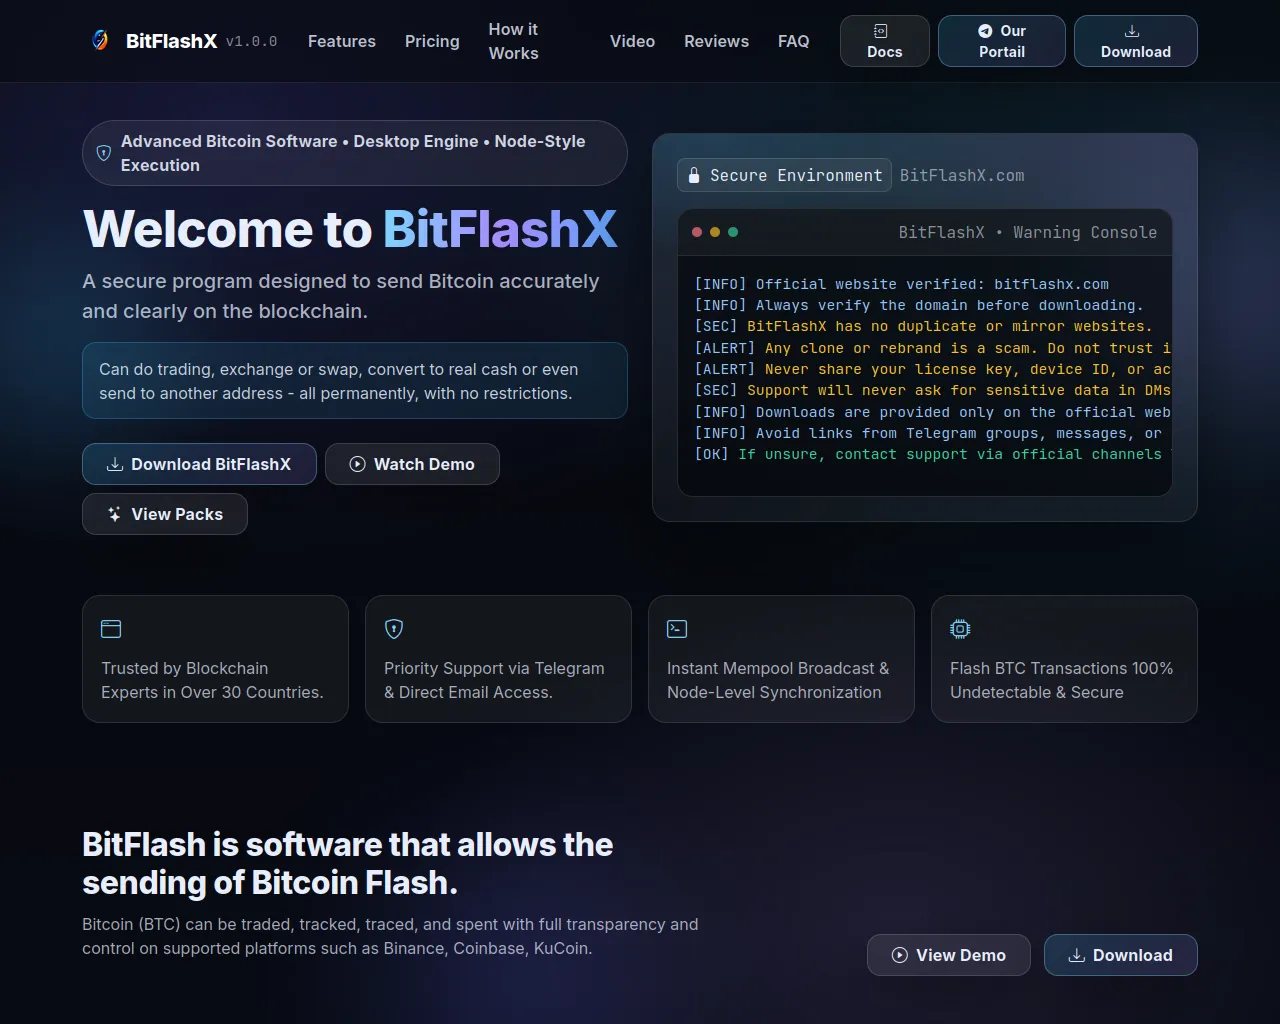1280x1024 pixels.
Task: Click the 'no duplicate or mirror websites' line
Action: pyautogui.click(x=924, y=326)
